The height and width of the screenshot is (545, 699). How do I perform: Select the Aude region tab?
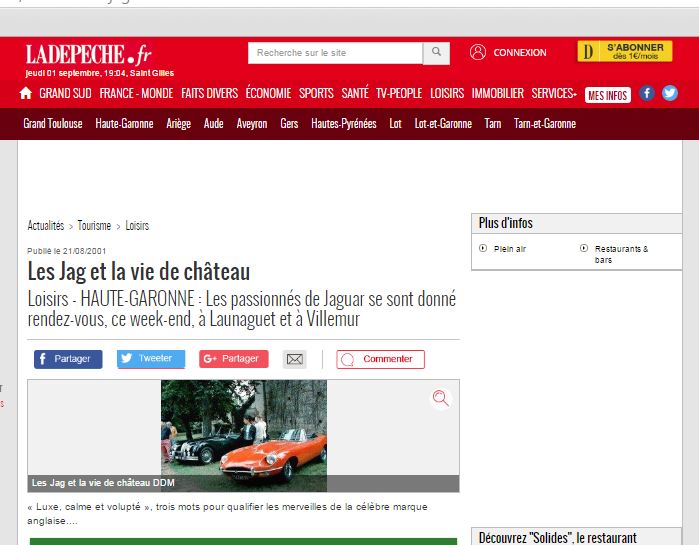click(x=214, y=123)
